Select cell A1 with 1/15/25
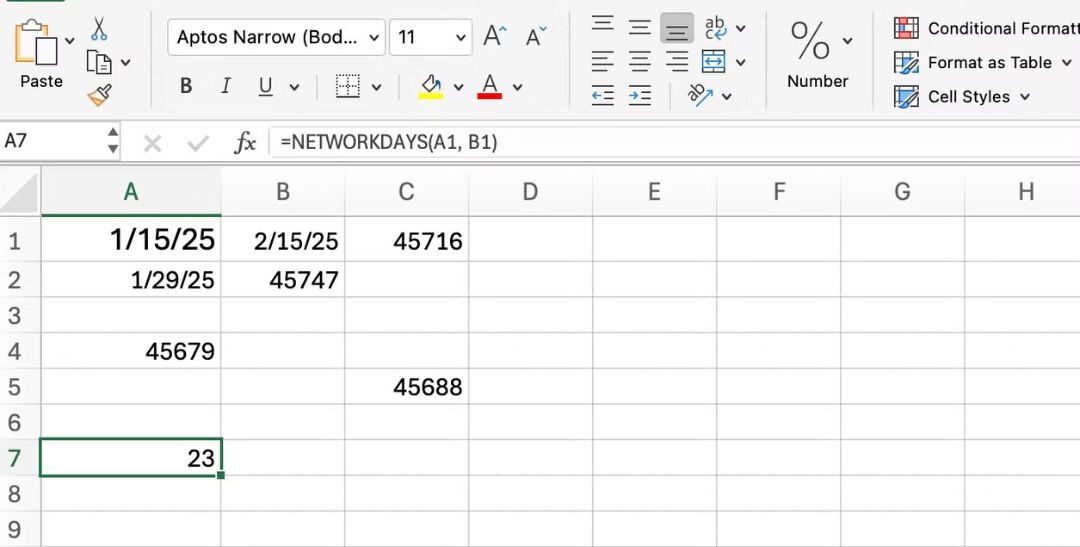This screenshot has height=547, width=1080. click(131, 240)
